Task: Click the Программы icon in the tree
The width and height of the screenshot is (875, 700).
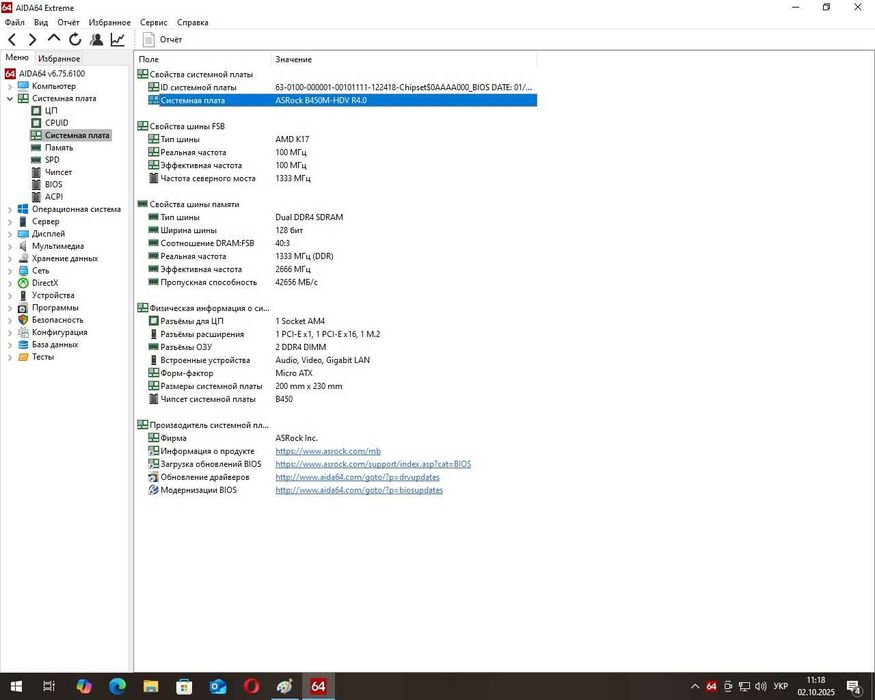Action: [x=23, y=308]
